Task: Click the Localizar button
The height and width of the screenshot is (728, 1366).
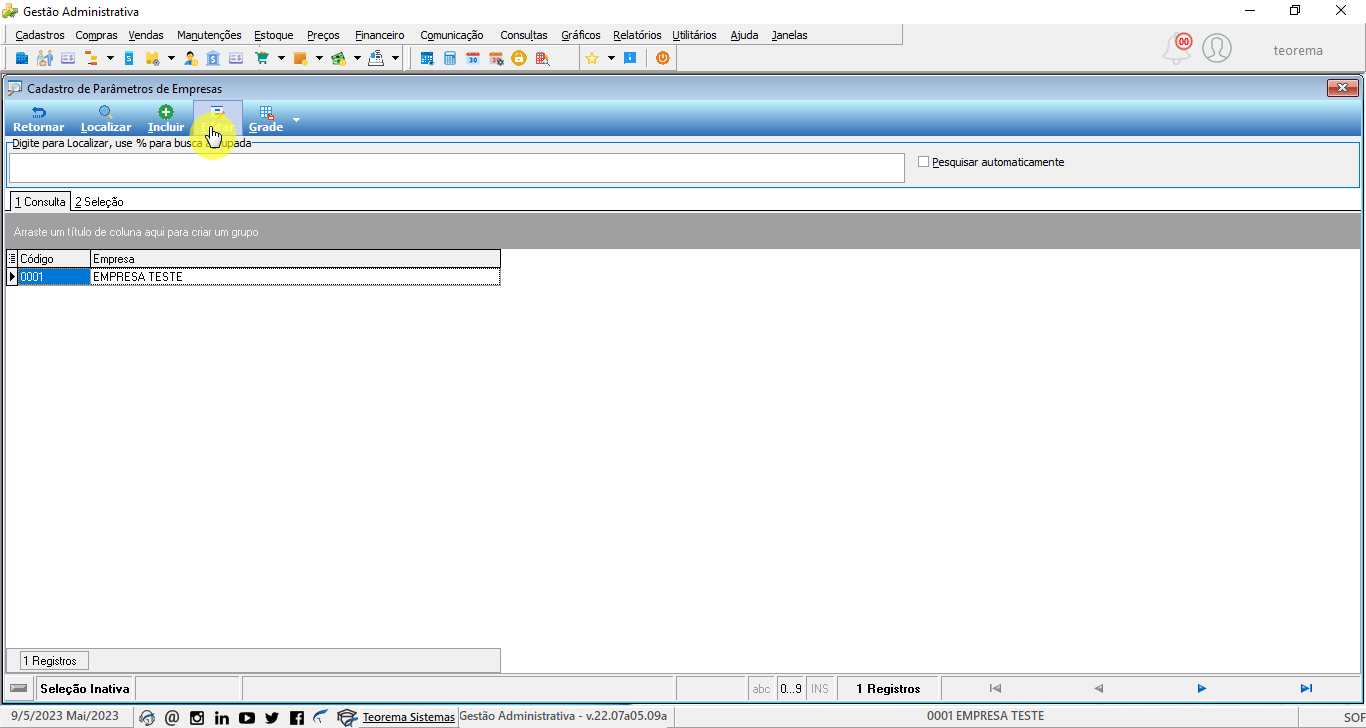Action: (x=106, y=119)
